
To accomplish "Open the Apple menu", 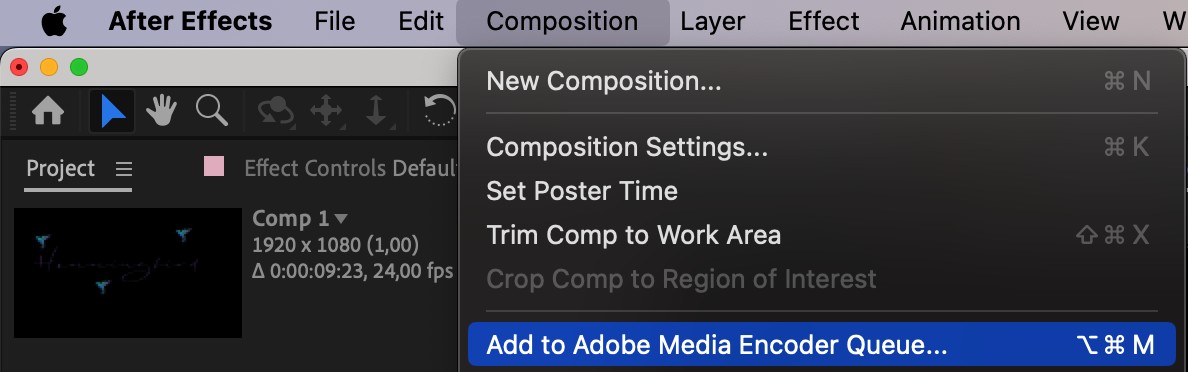I will click(54, 21).
